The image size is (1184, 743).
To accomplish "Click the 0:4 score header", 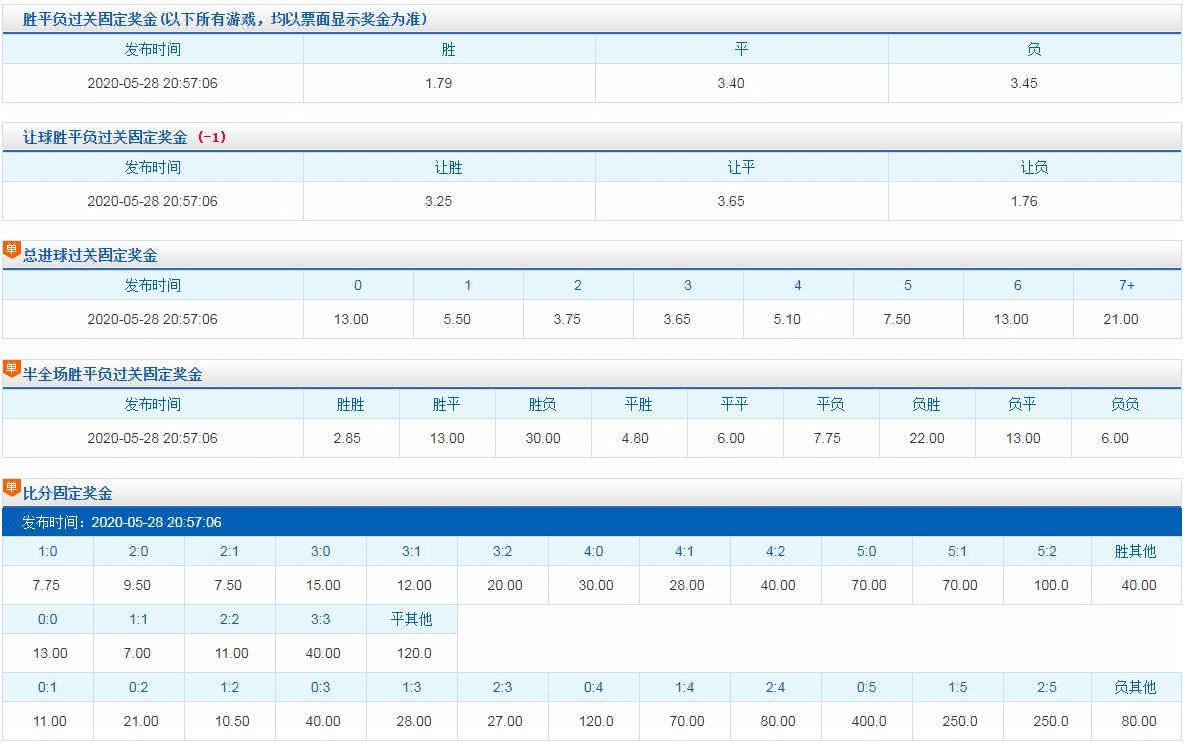I will point(594,687).
